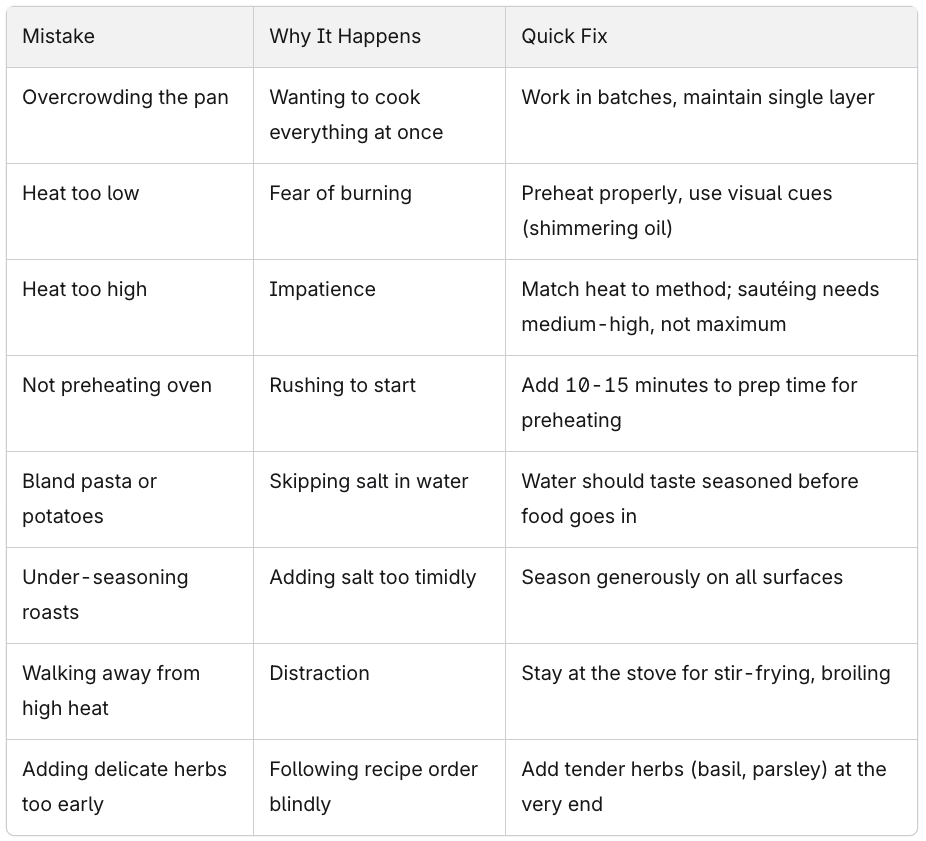The width and height of the screenshot is (926, 841).
Task: Click the Quick Fix column header
Action: (711, 37)
